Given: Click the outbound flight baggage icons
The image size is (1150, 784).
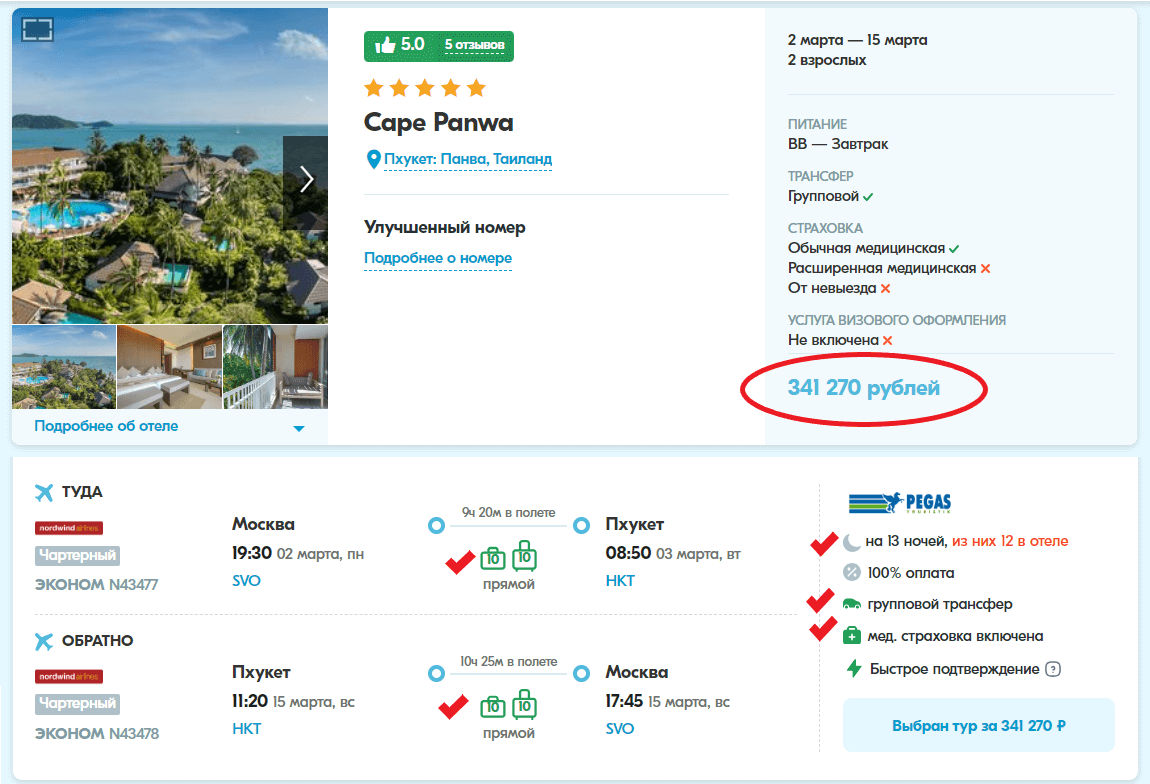Looking at the screenshot, I should (x=509, y=556).
